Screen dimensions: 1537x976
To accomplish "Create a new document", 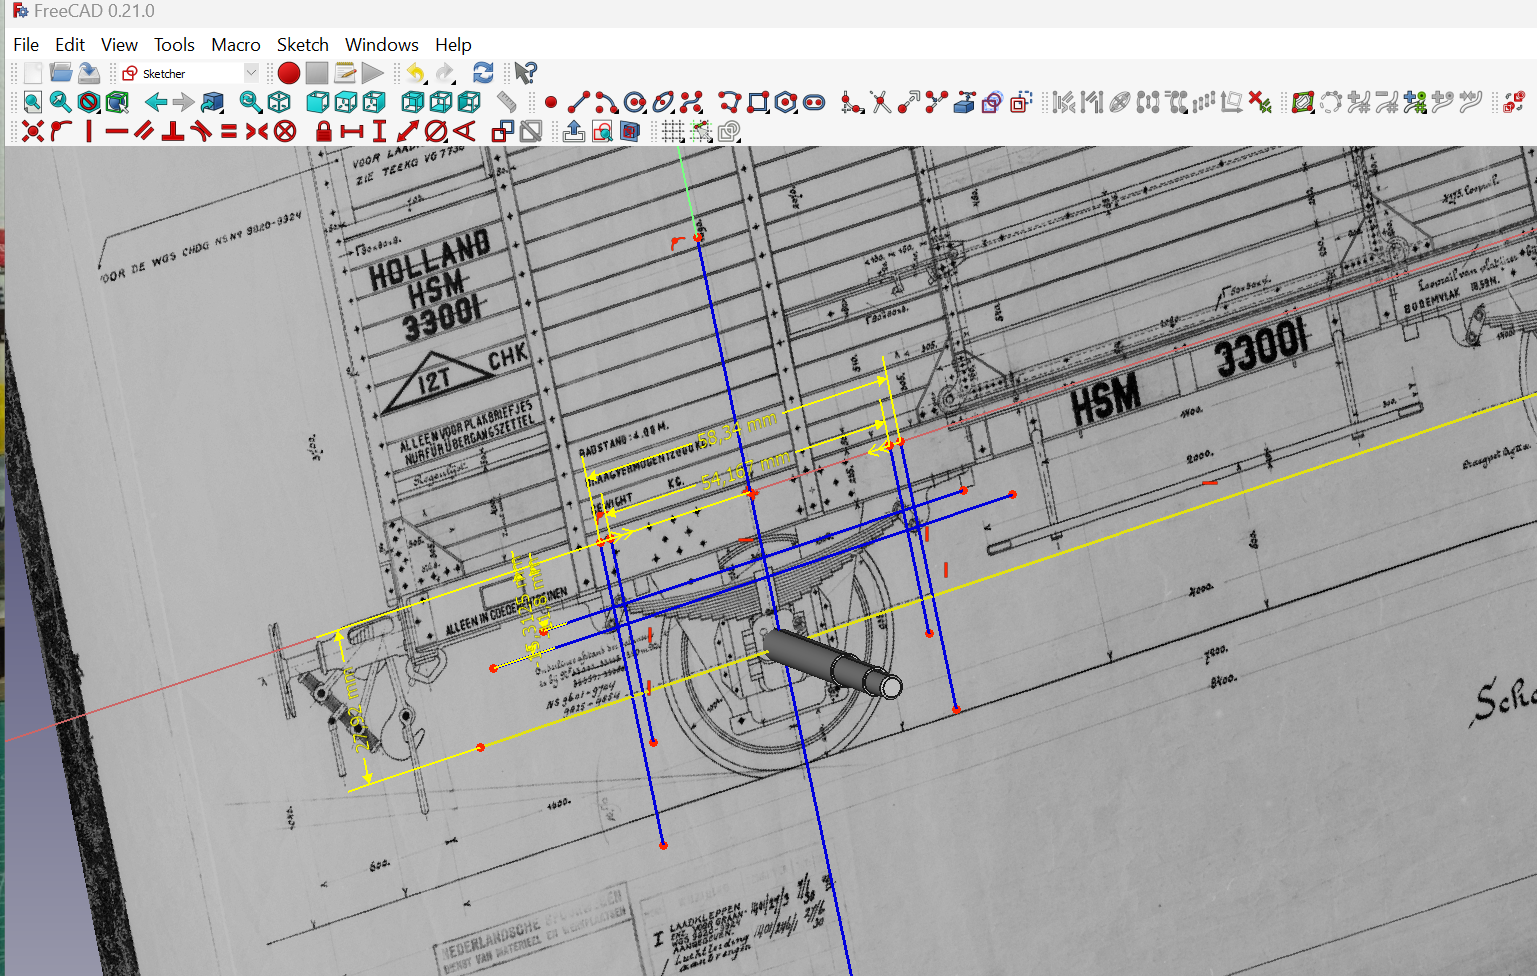I will (33, 73).
